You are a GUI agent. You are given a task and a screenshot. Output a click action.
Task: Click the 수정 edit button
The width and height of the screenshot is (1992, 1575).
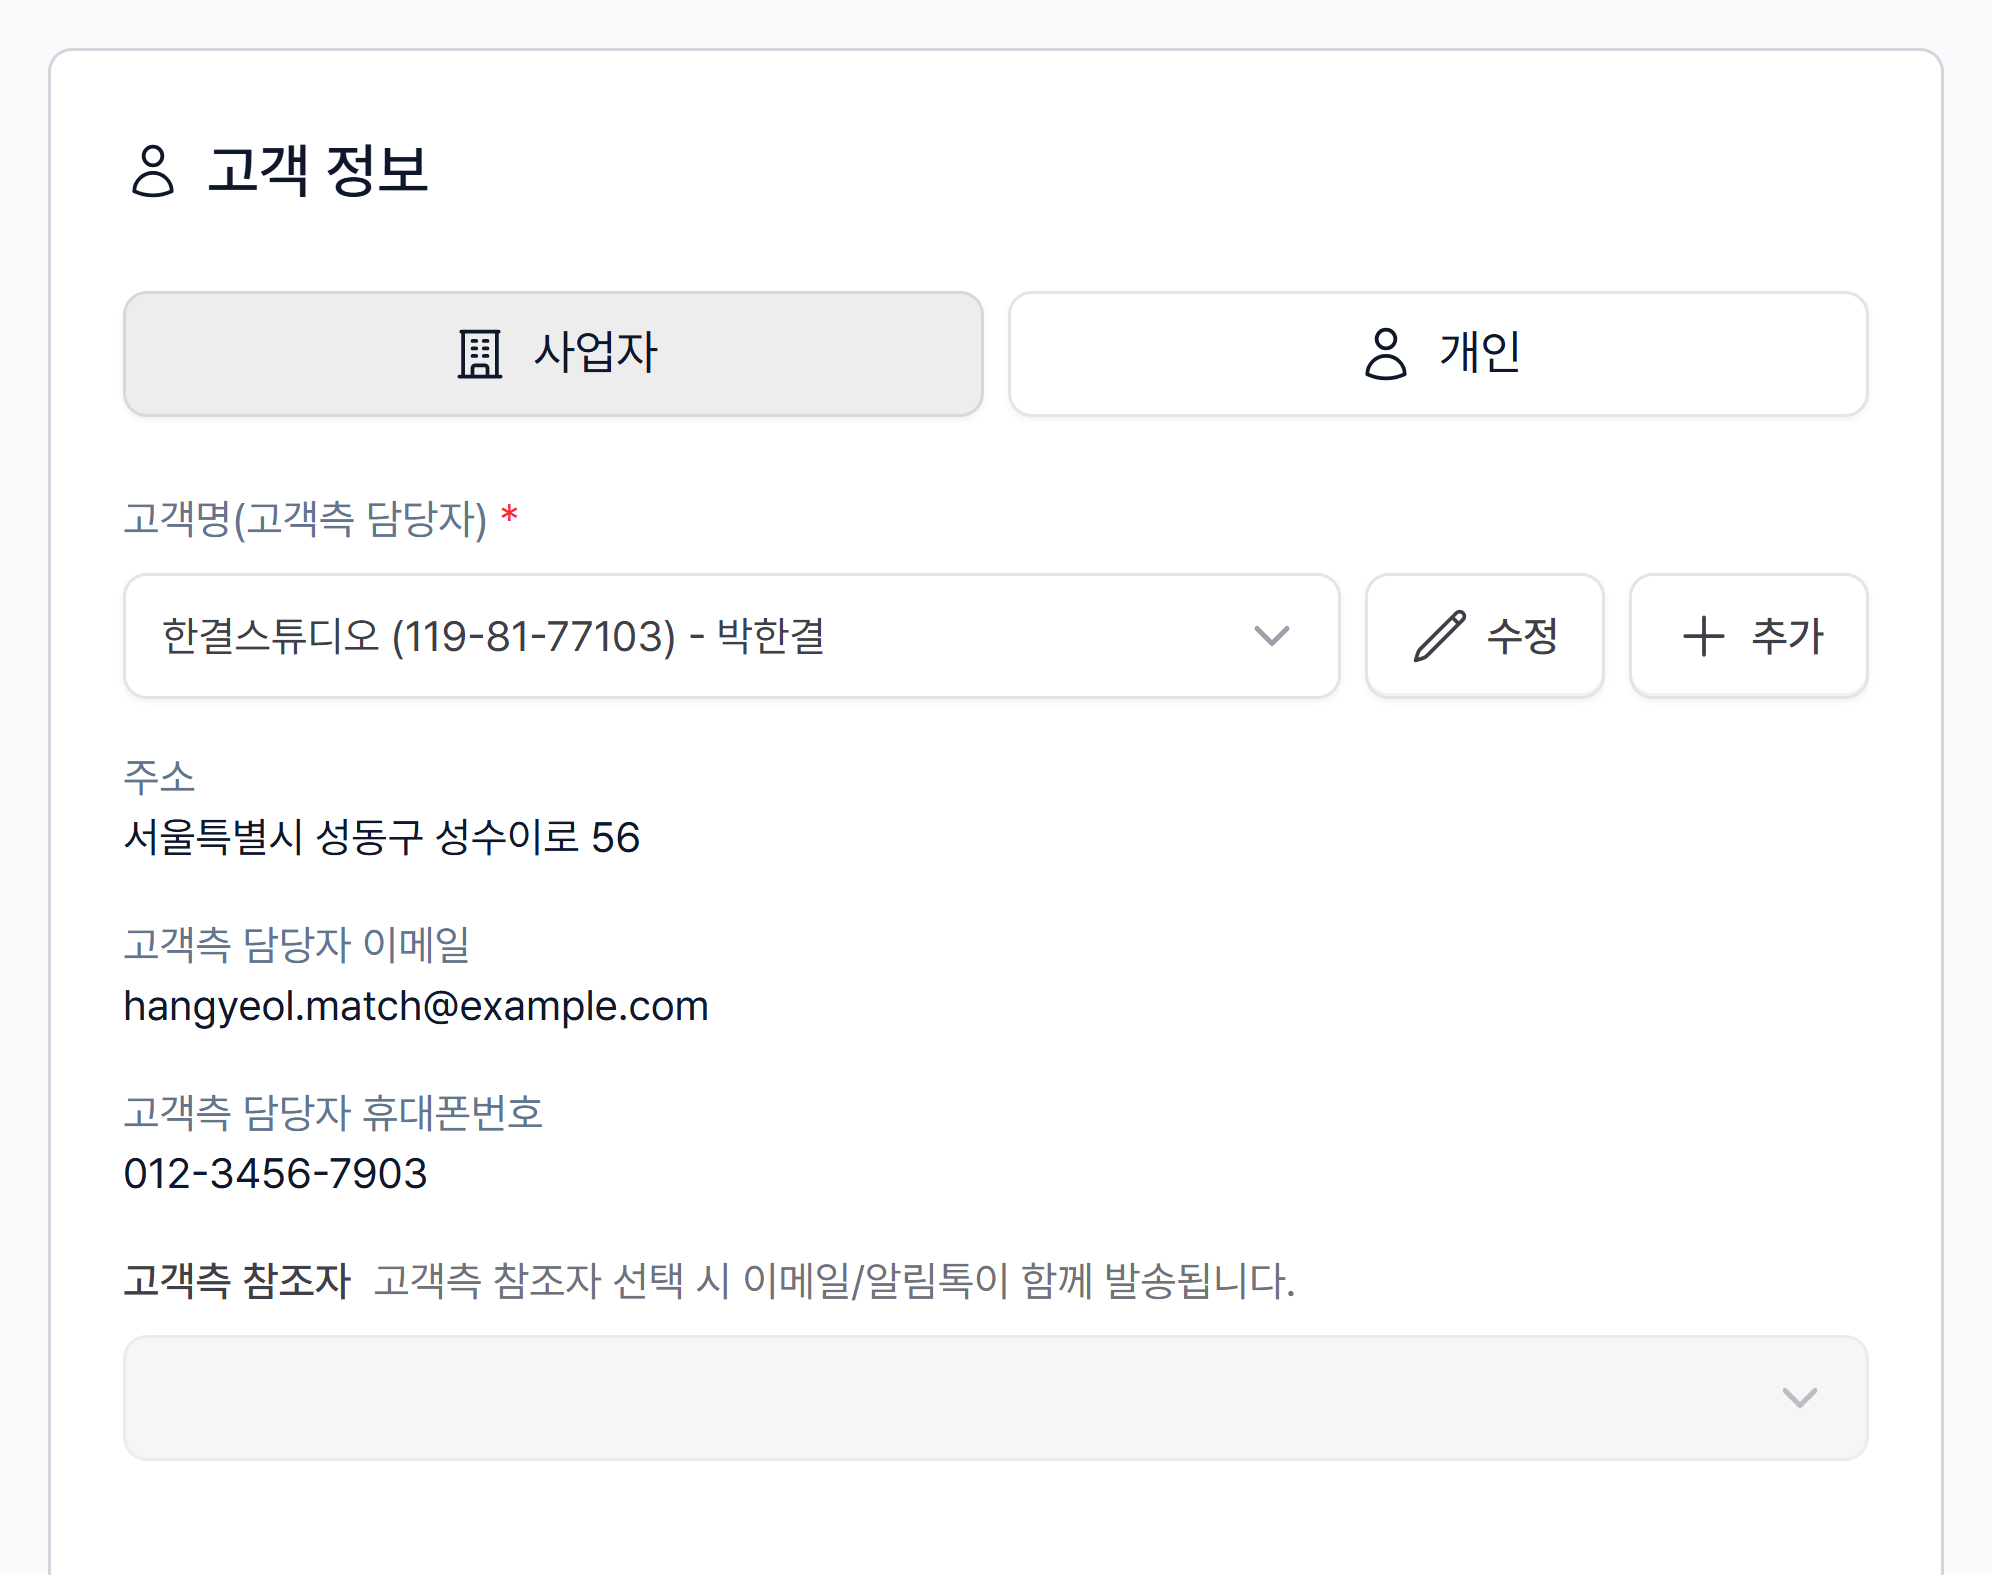(1485, 636)
